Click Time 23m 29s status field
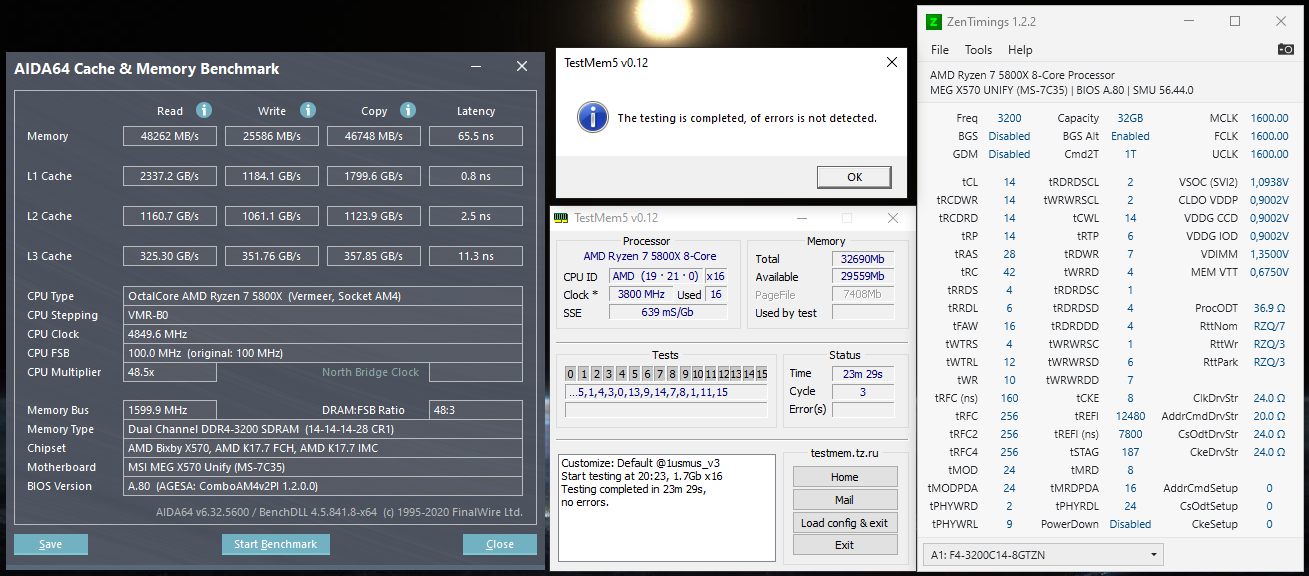The image size is (1309, 576). coord(863,373)
